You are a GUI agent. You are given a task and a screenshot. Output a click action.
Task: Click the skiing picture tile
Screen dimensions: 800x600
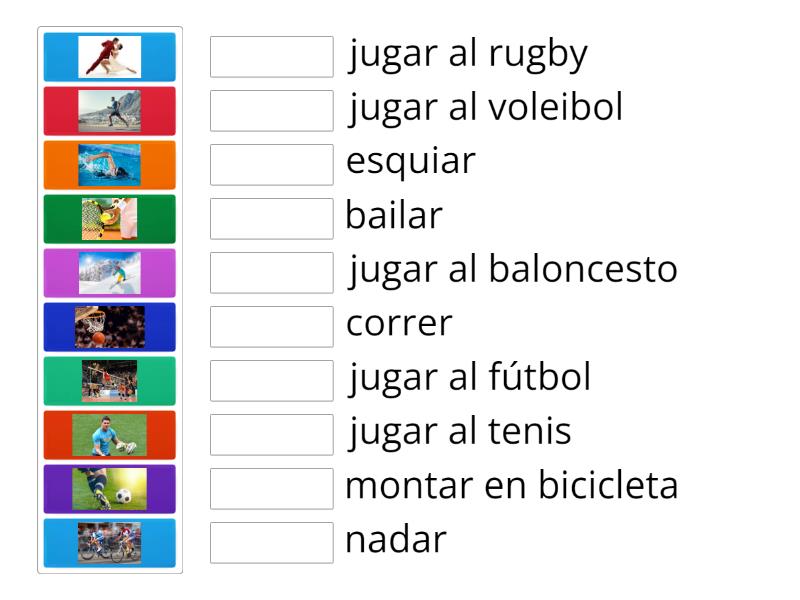coord(110,272)
